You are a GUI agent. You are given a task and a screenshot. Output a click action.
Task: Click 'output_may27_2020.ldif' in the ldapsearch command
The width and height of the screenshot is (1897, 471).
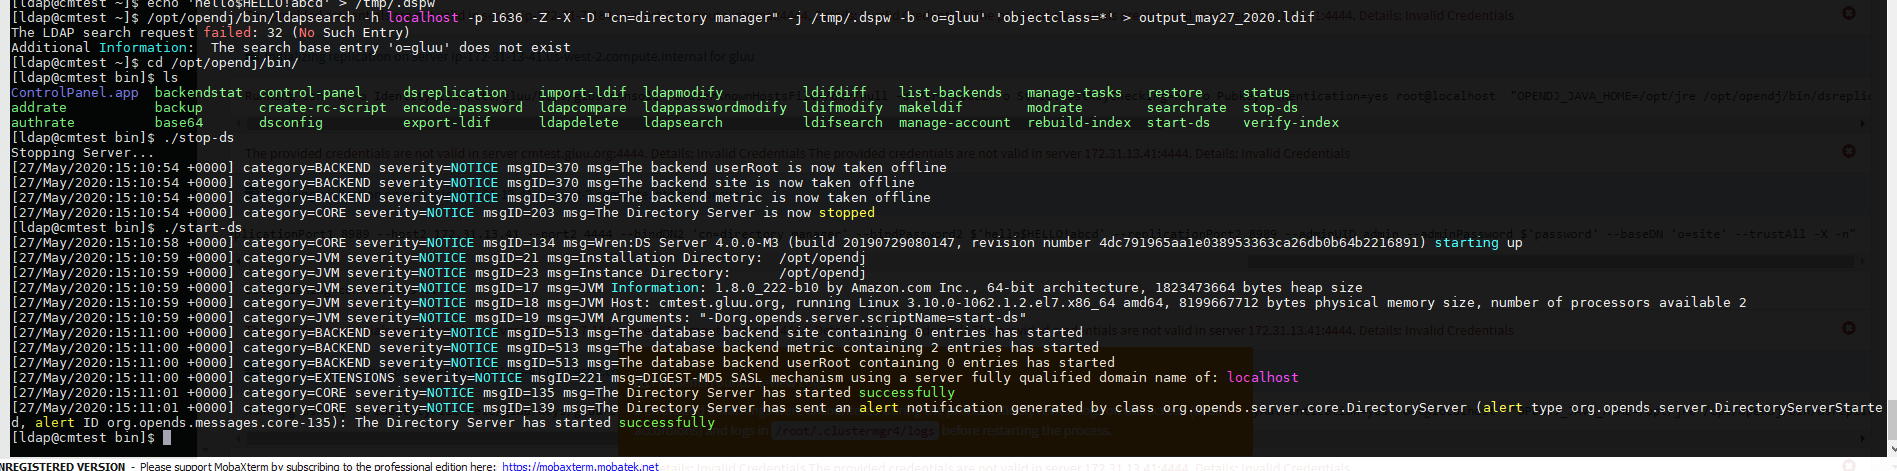(x=1227, y=17)
